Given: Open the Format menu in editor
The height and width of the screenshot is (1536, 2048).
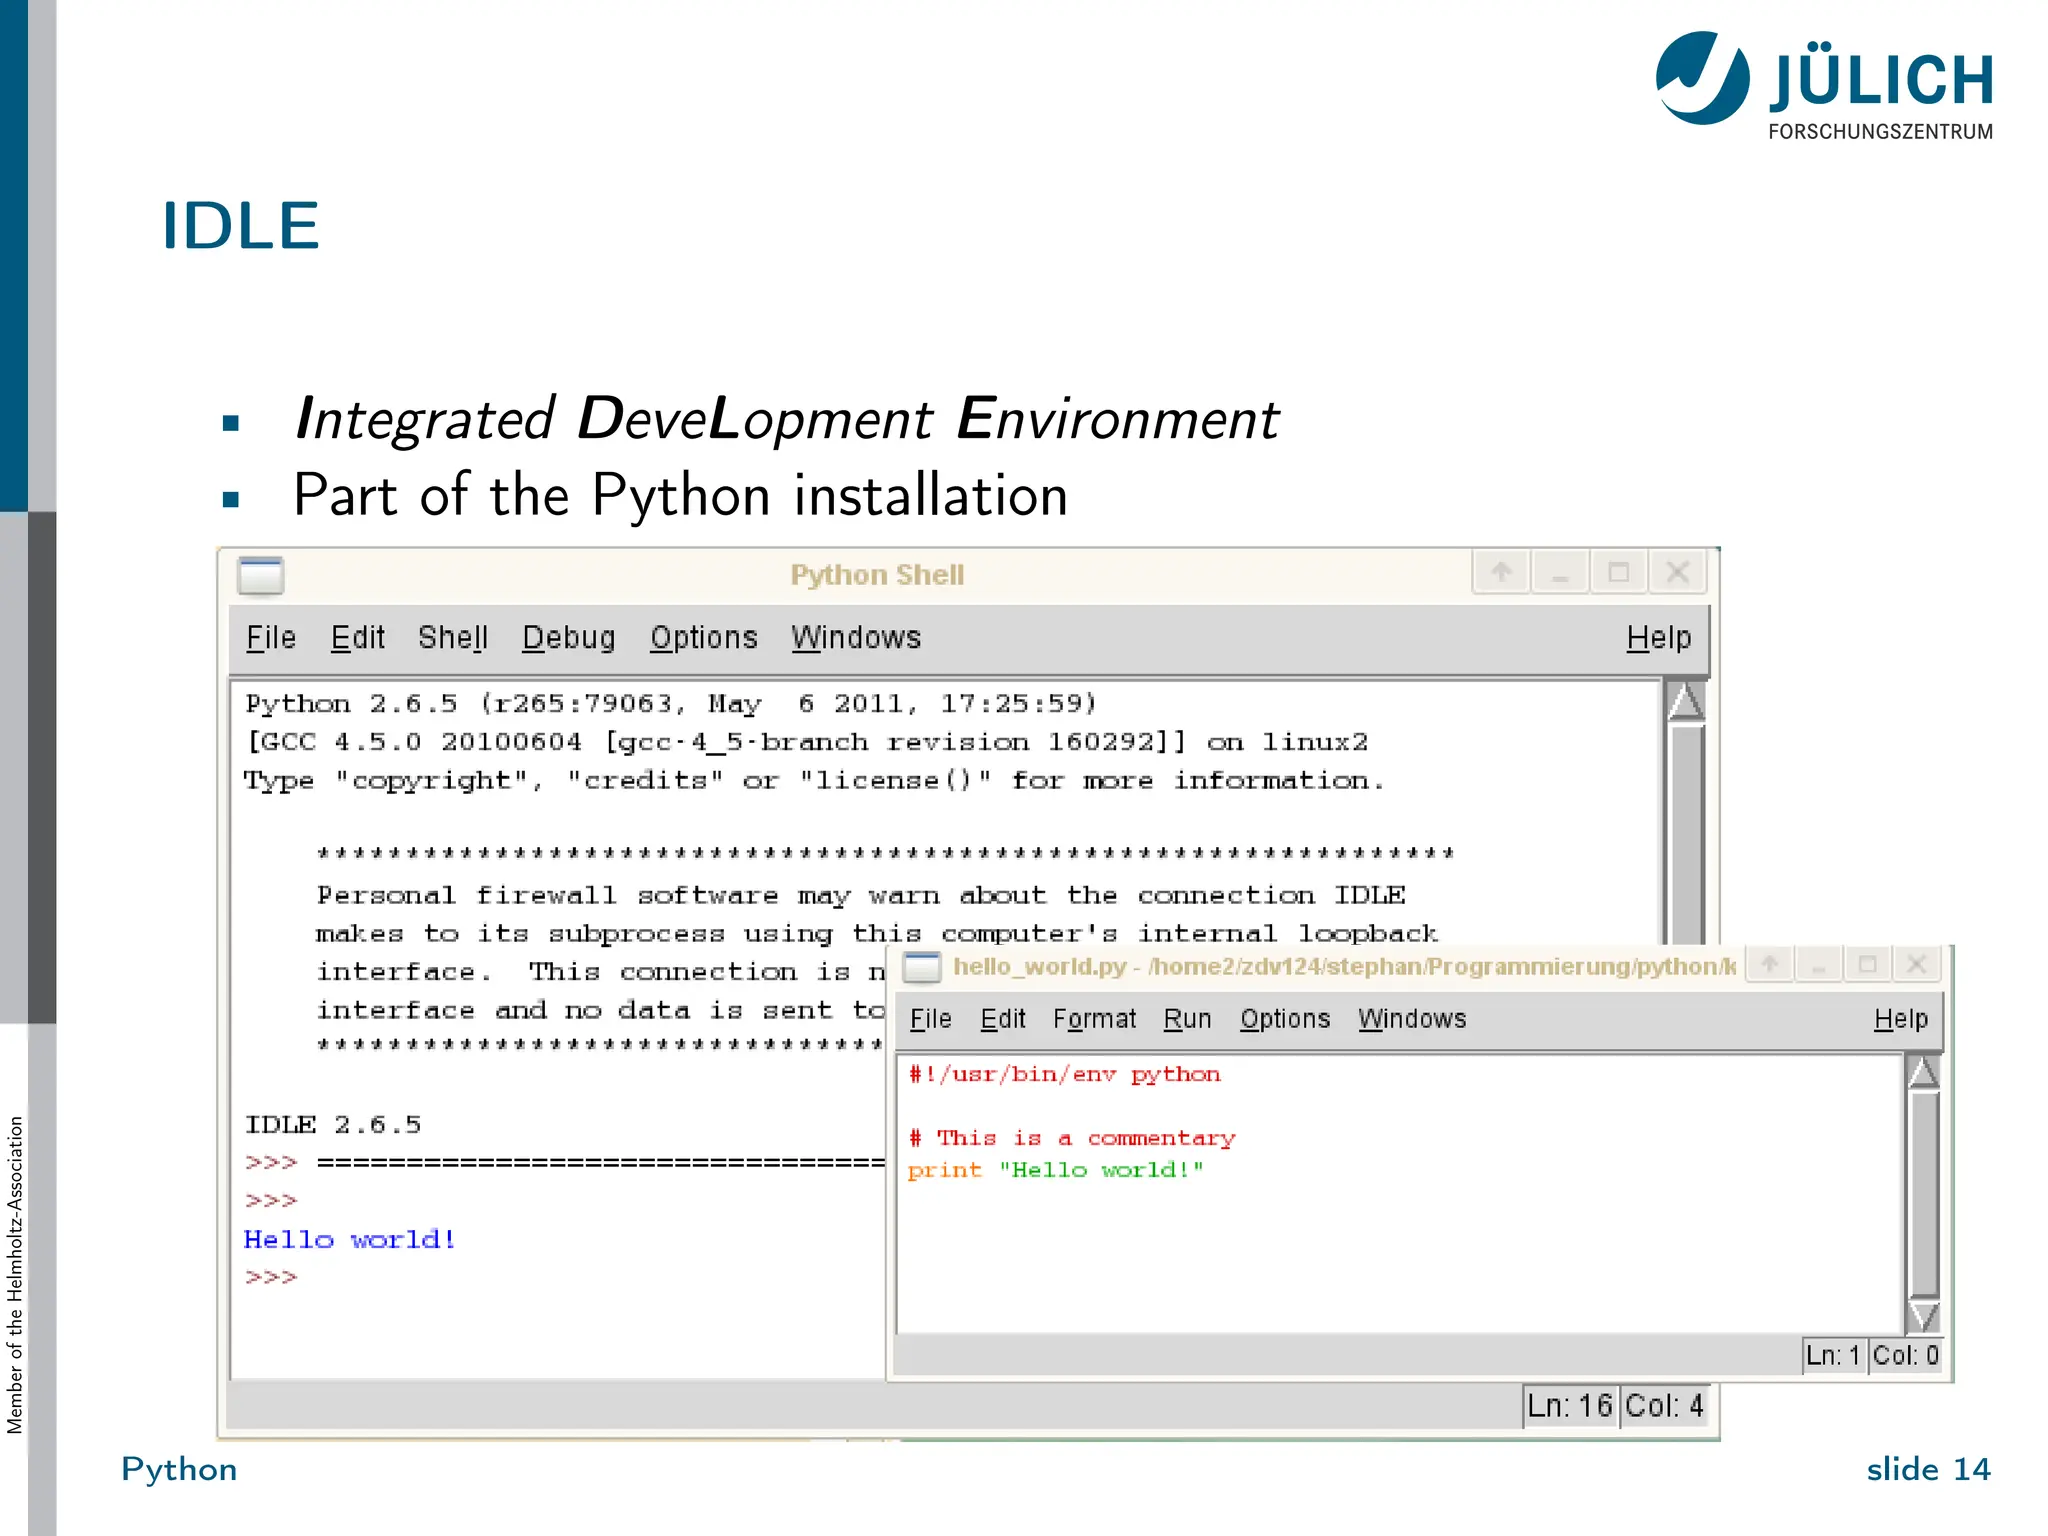Looking at the screenshot, I should point(1095,1019).
